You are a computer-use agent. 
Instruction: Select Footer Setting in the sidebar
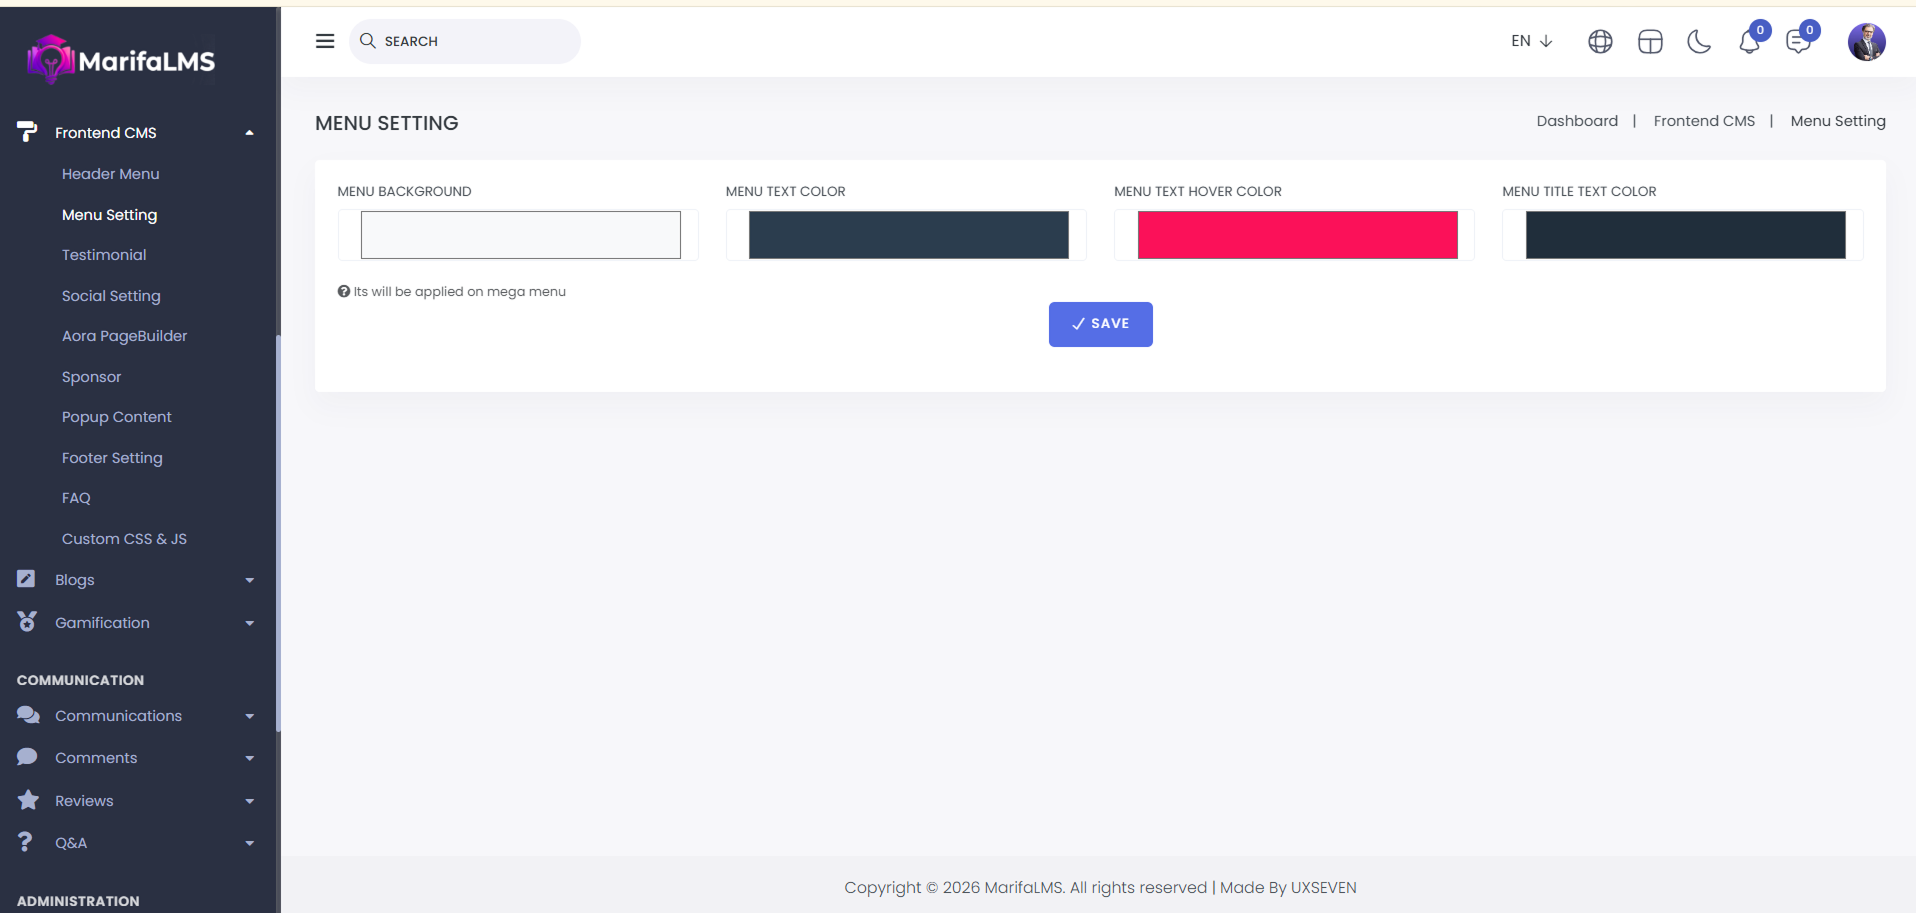112,458
